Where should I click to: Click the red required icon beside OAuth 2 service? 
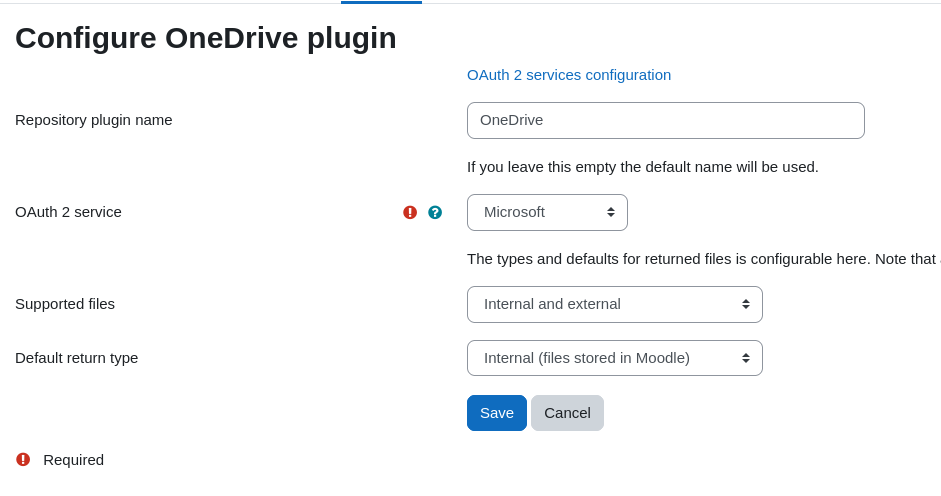410,213
